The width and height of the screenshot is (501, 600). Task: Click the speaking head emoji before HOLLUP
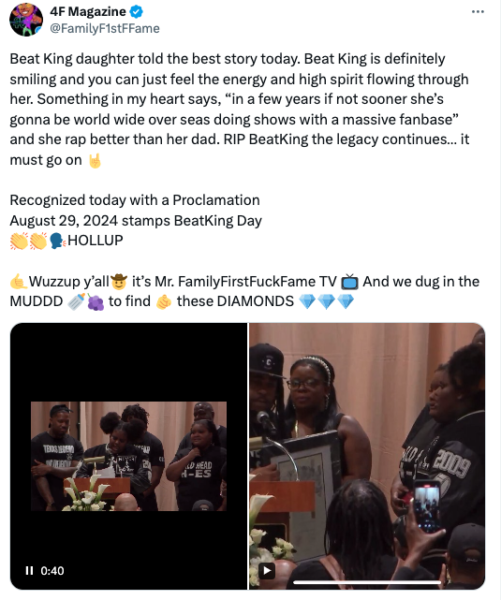coord(57,241)
